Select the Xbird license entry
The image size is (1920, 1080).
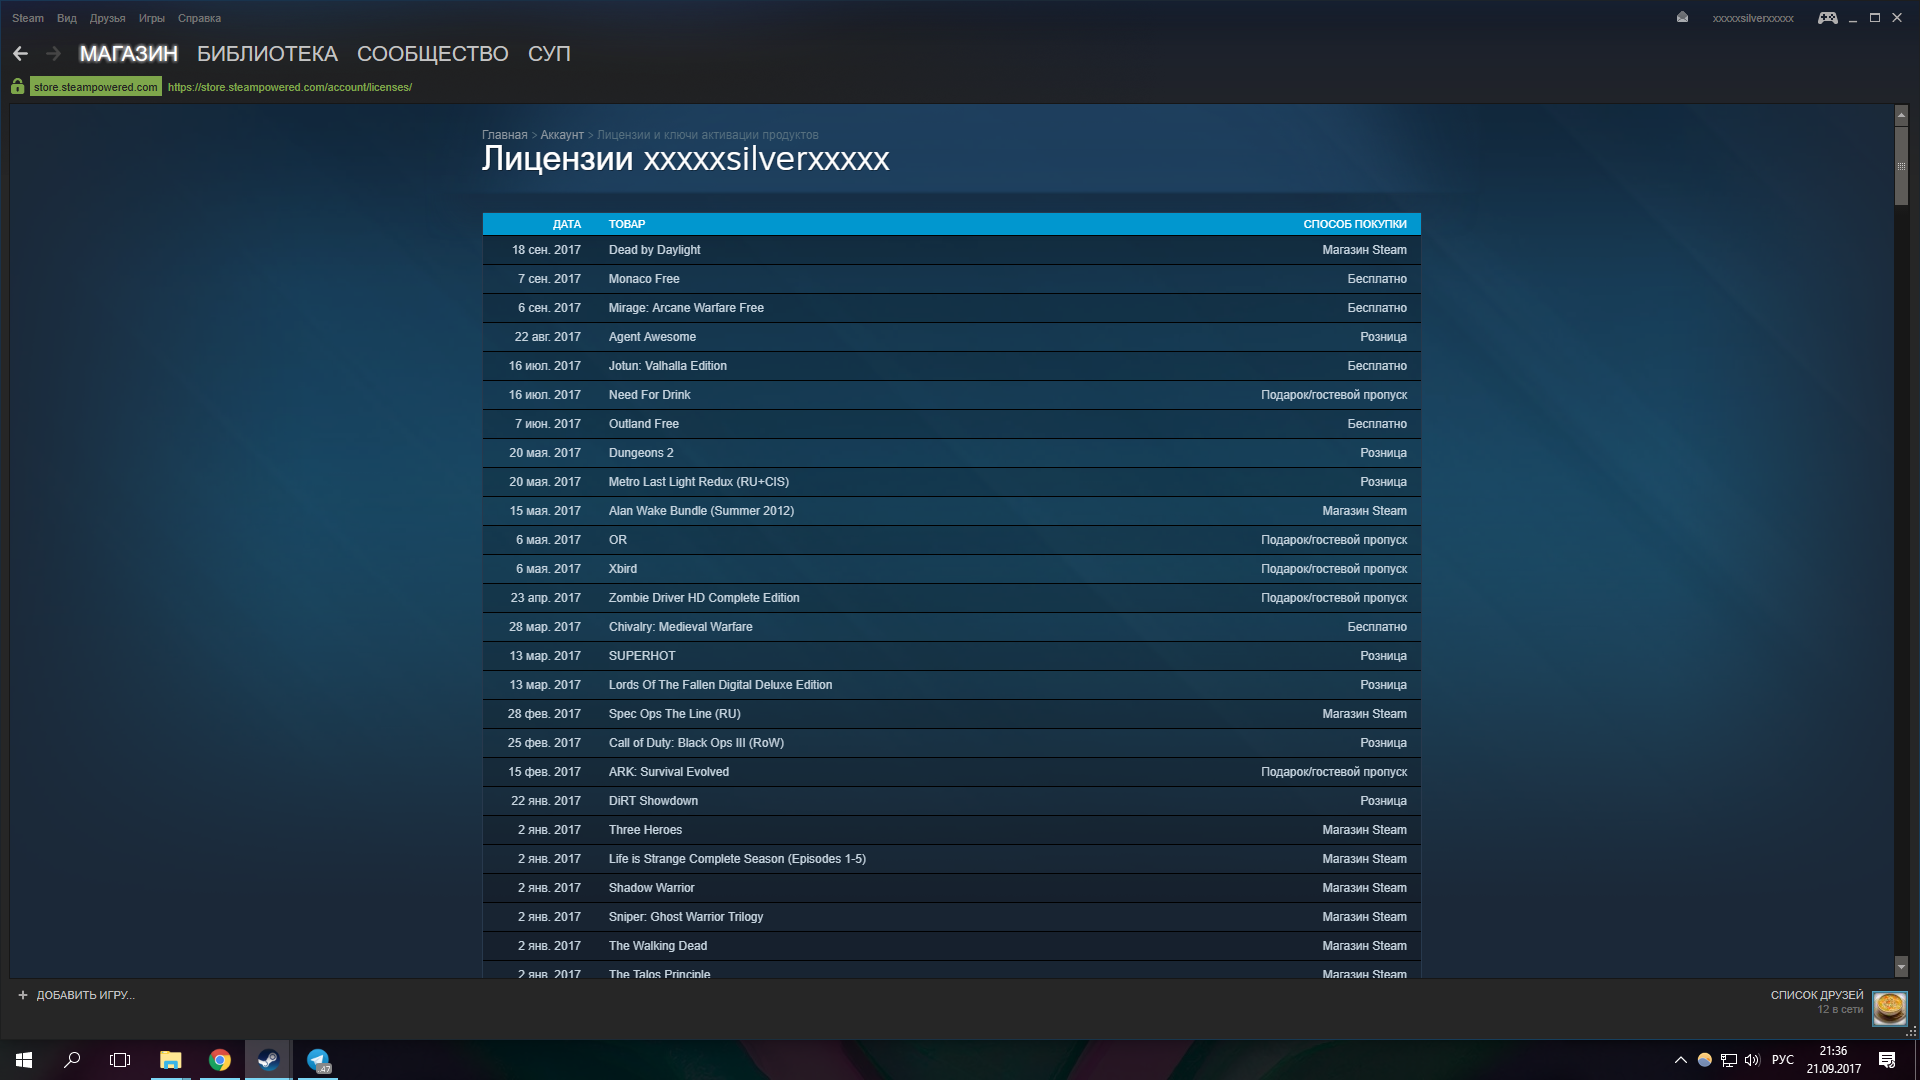point(951,569)
